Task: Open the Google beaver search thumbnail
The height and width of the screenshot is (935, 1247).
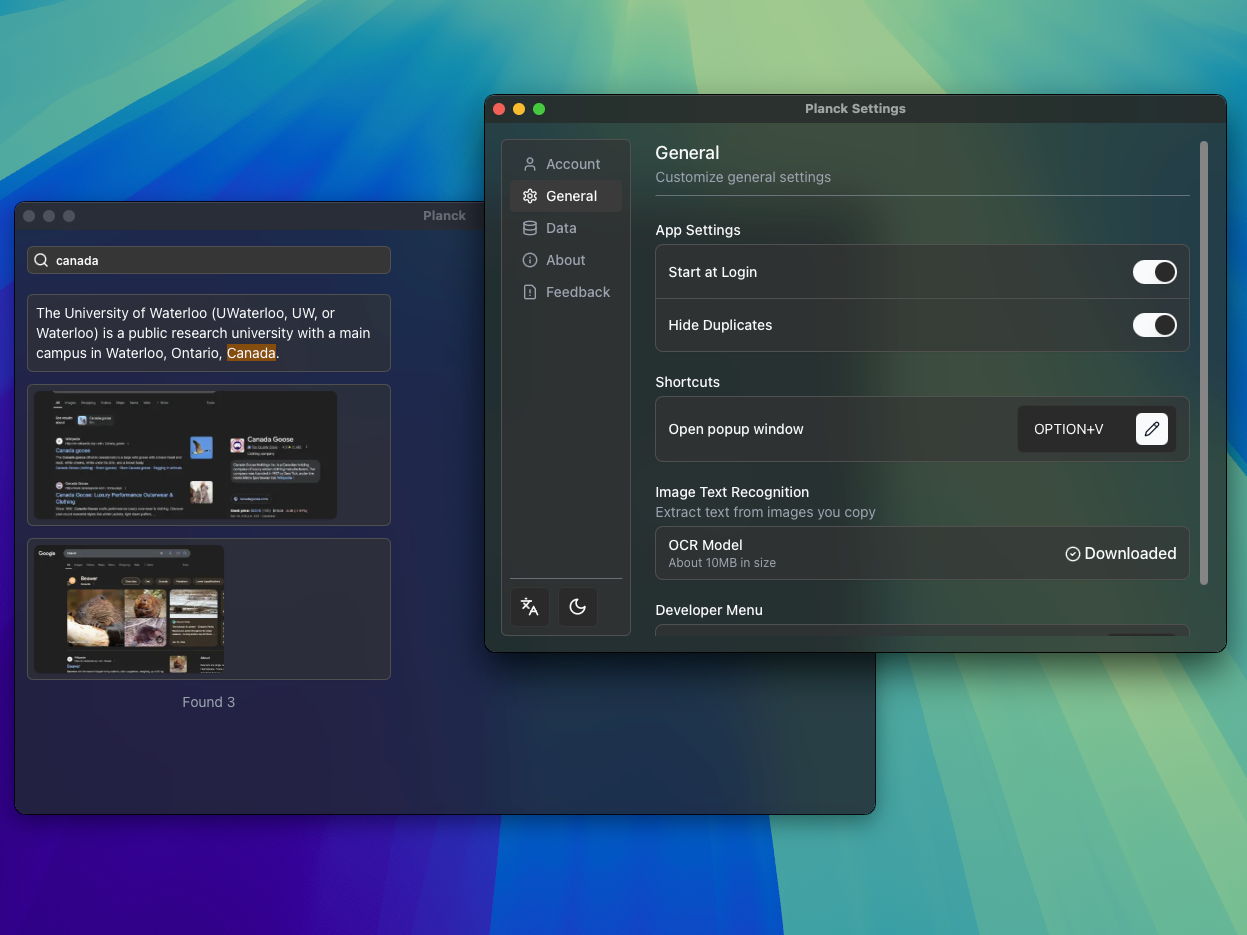Action: click(x=208, y=608)
